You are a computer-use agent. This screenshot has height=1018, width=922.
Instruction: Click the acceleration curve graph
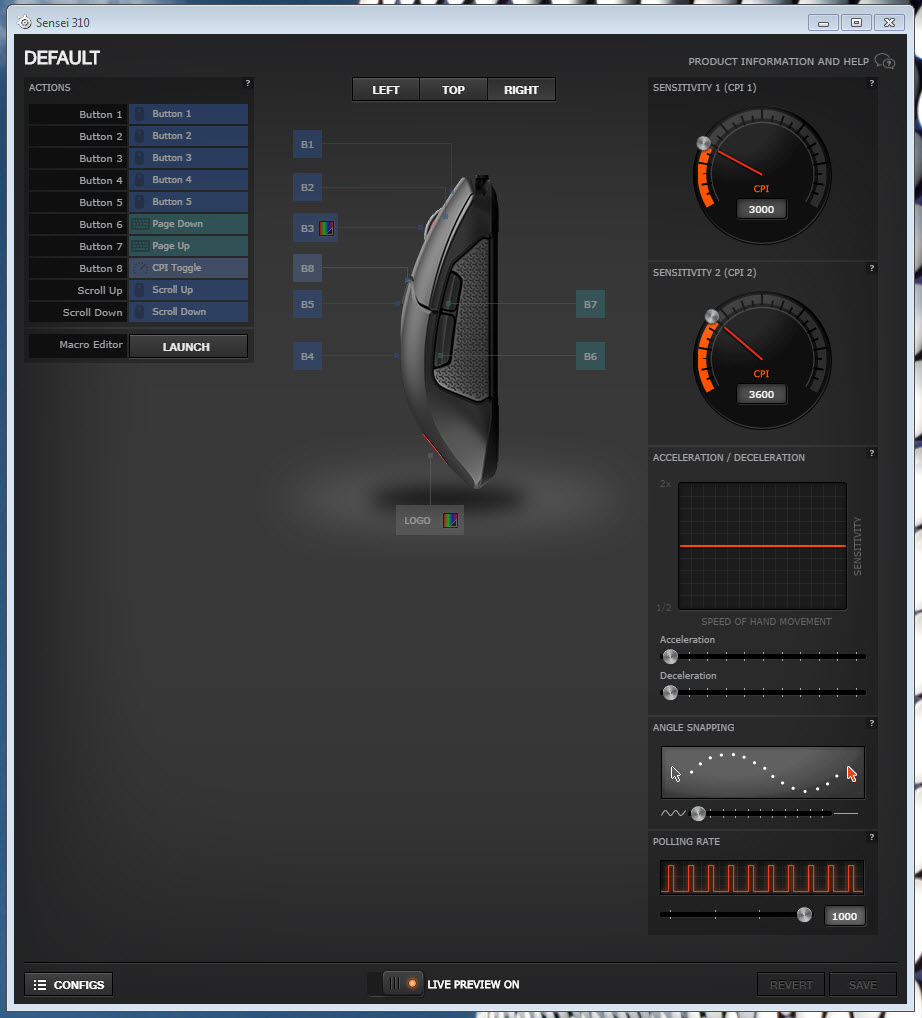pos(762,546)
